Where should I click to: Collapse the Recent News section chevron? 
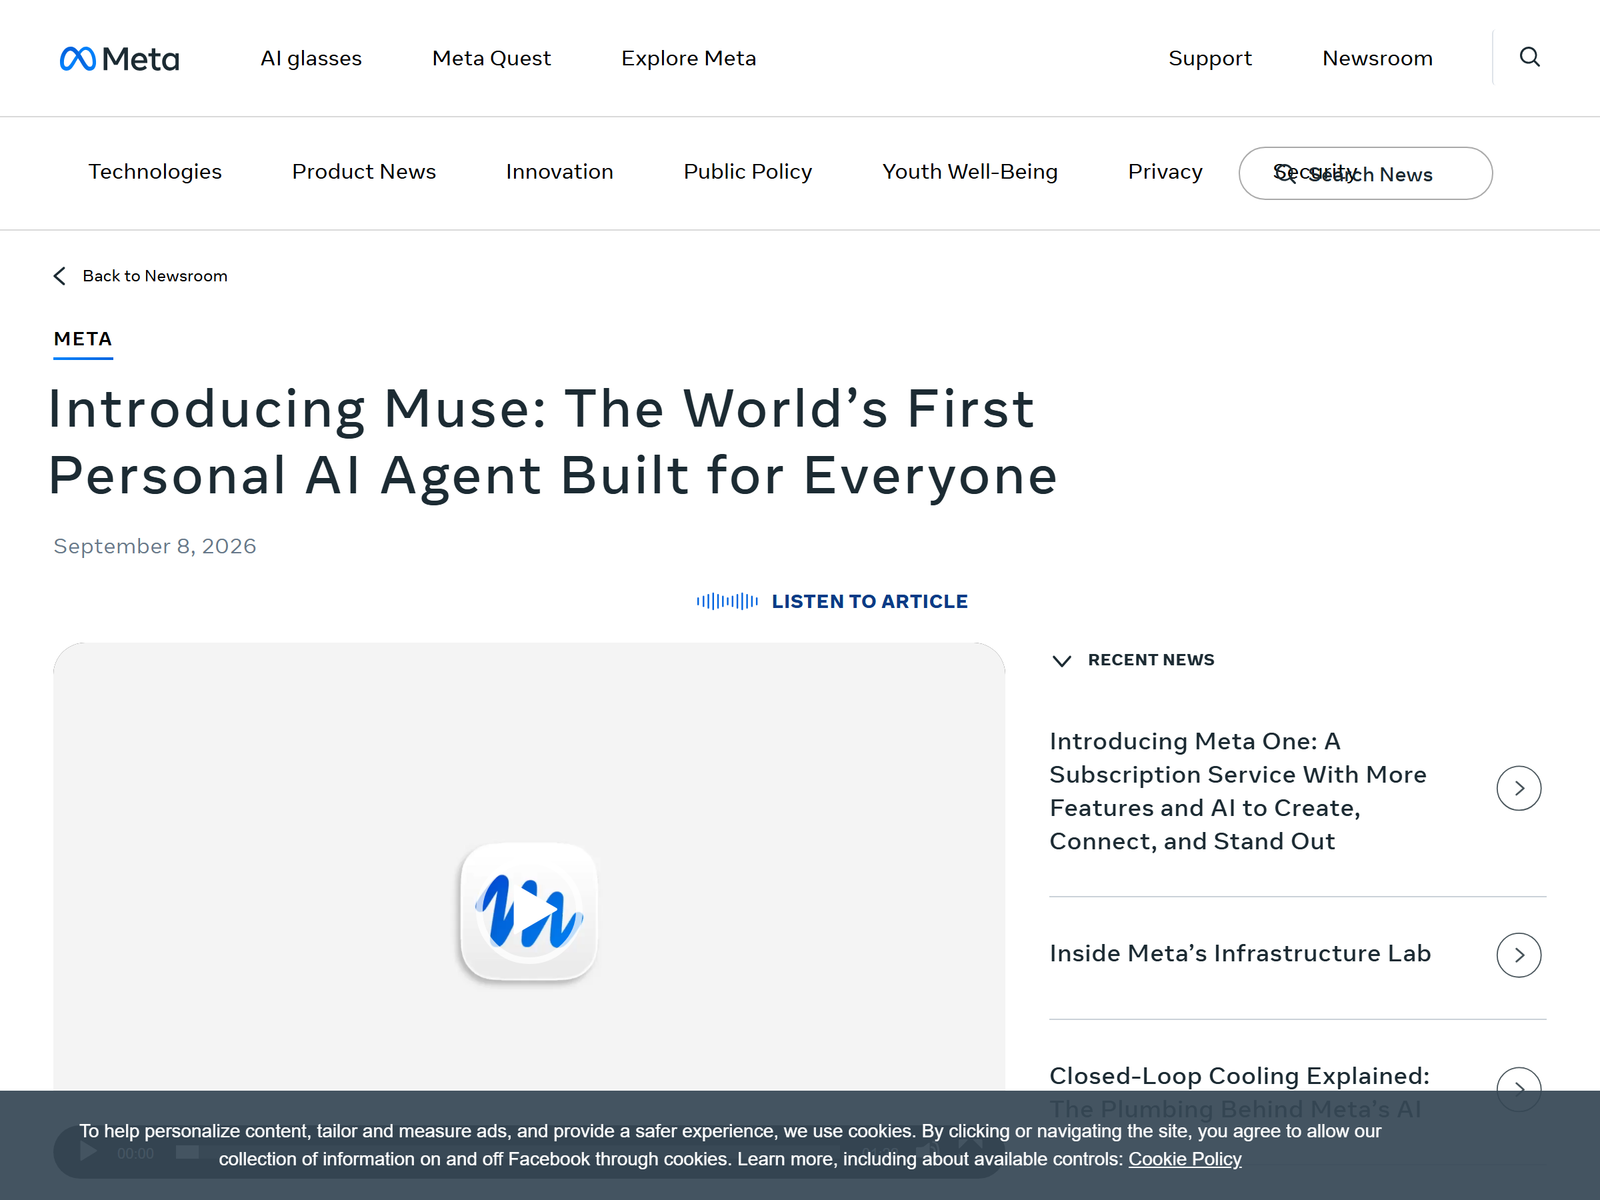click(1062, 661)
